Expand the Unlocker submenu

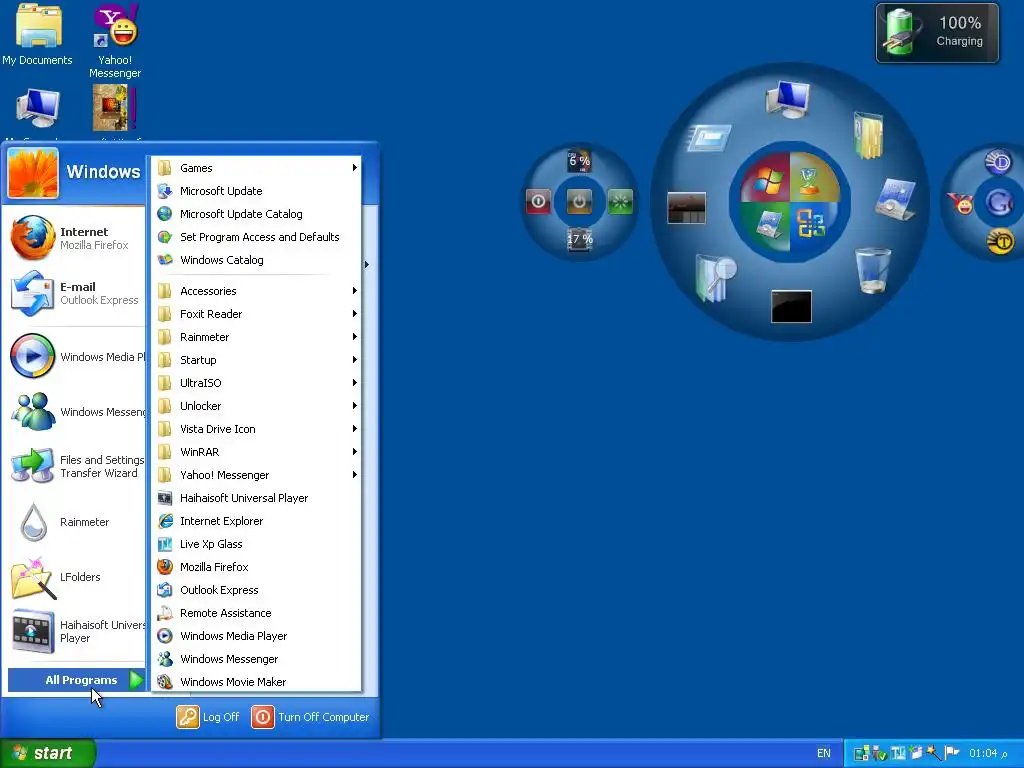(x=257, y=406)
